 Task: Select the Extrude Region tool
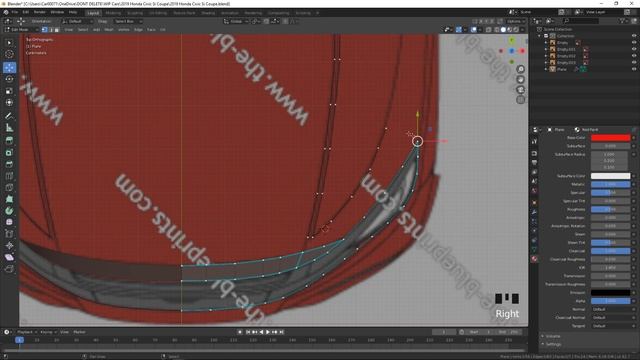(x=9, y=141)
